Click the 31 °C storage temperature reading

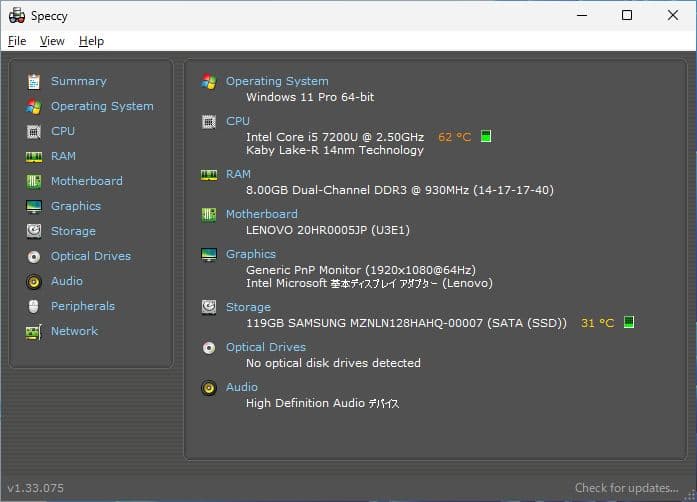point(597,322)
